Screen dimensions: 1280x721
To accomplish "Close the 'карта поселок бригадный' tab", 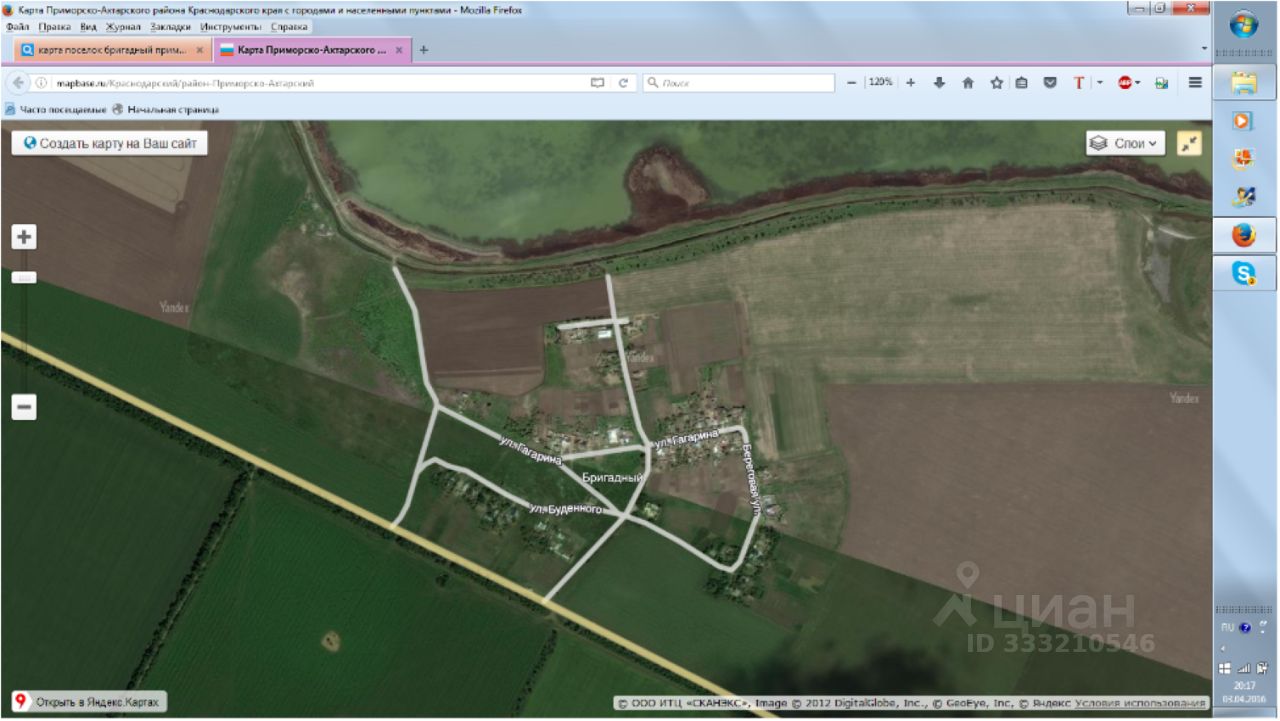I will [x=199, y=50].
